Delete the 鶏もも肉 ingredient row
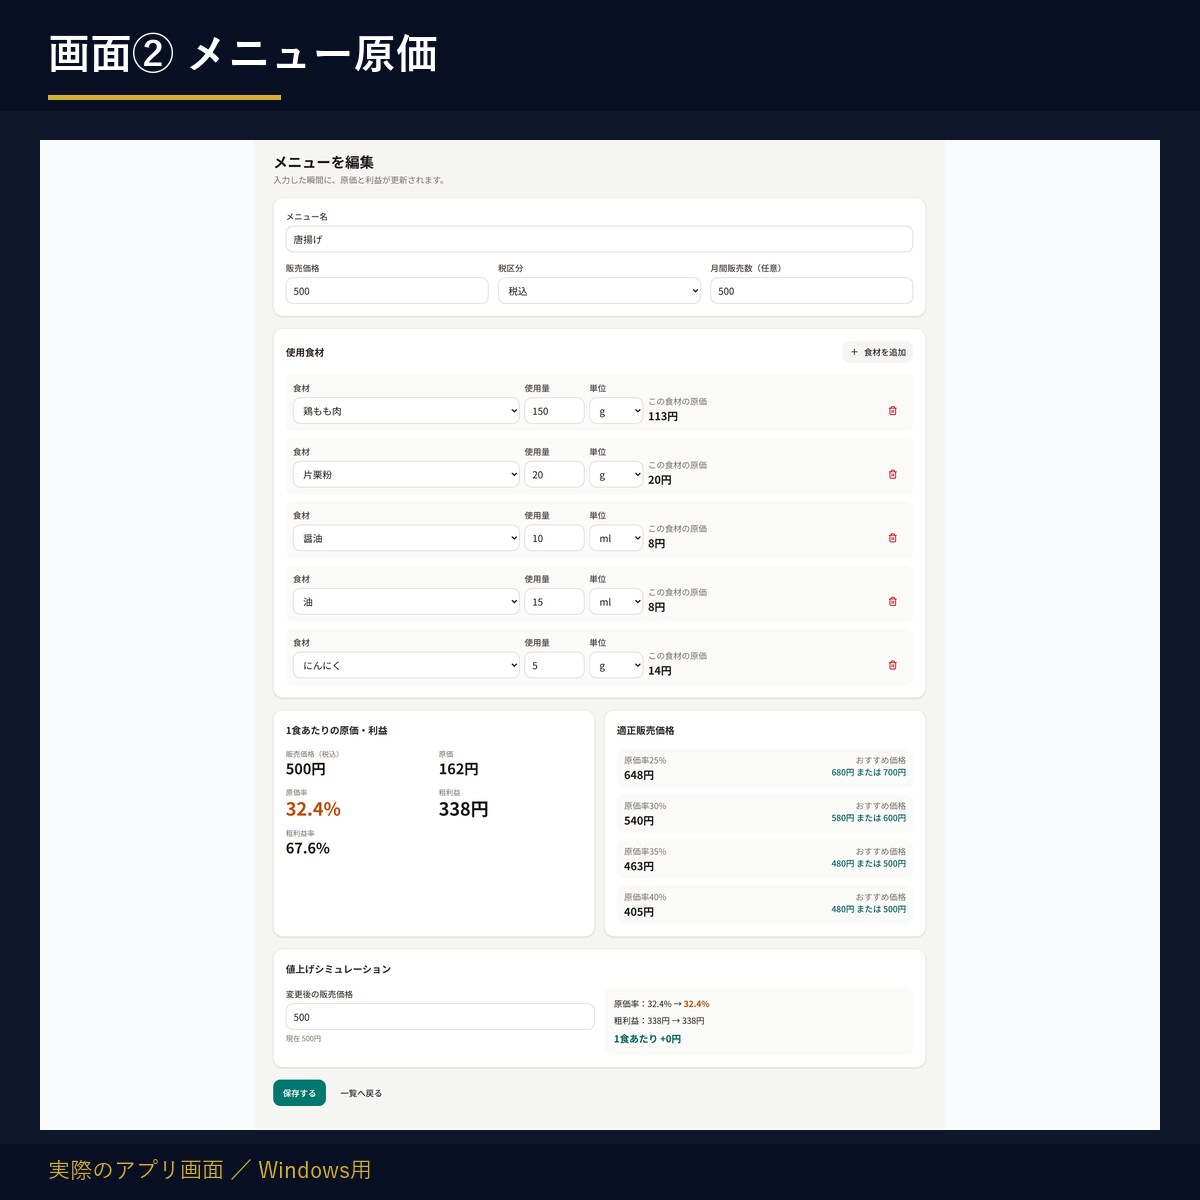The height and width of the screenshot is (1200, 1200). pos(893,411)
